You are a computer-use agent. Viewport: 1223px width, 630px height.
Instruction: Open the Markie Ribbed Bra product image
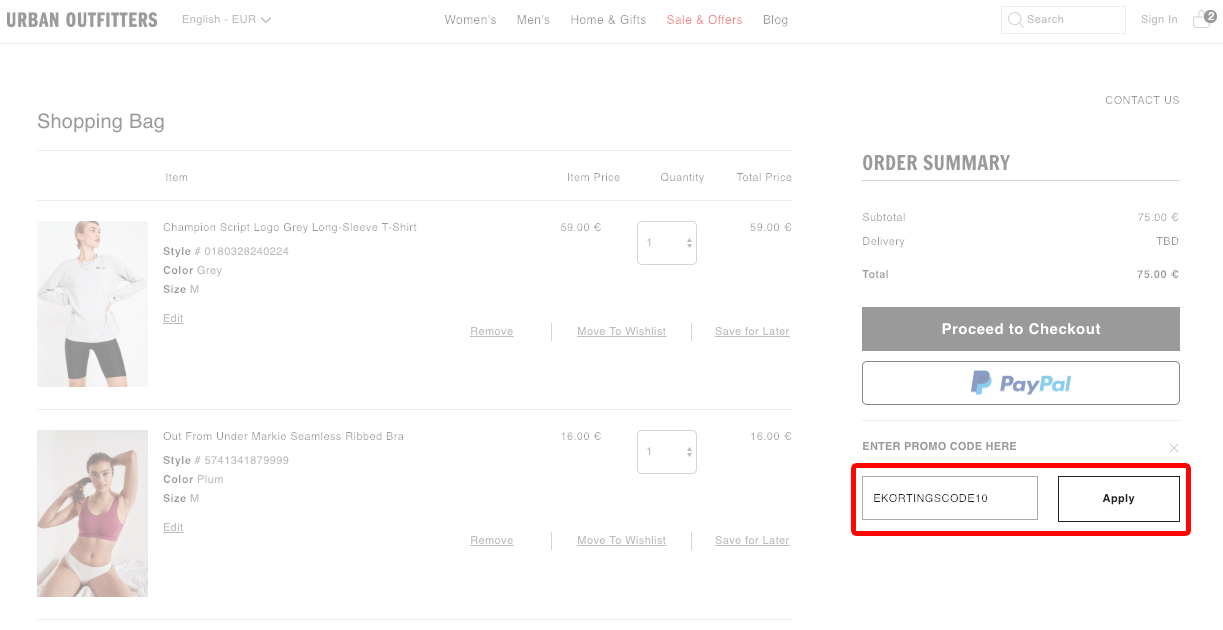[92, 513]
